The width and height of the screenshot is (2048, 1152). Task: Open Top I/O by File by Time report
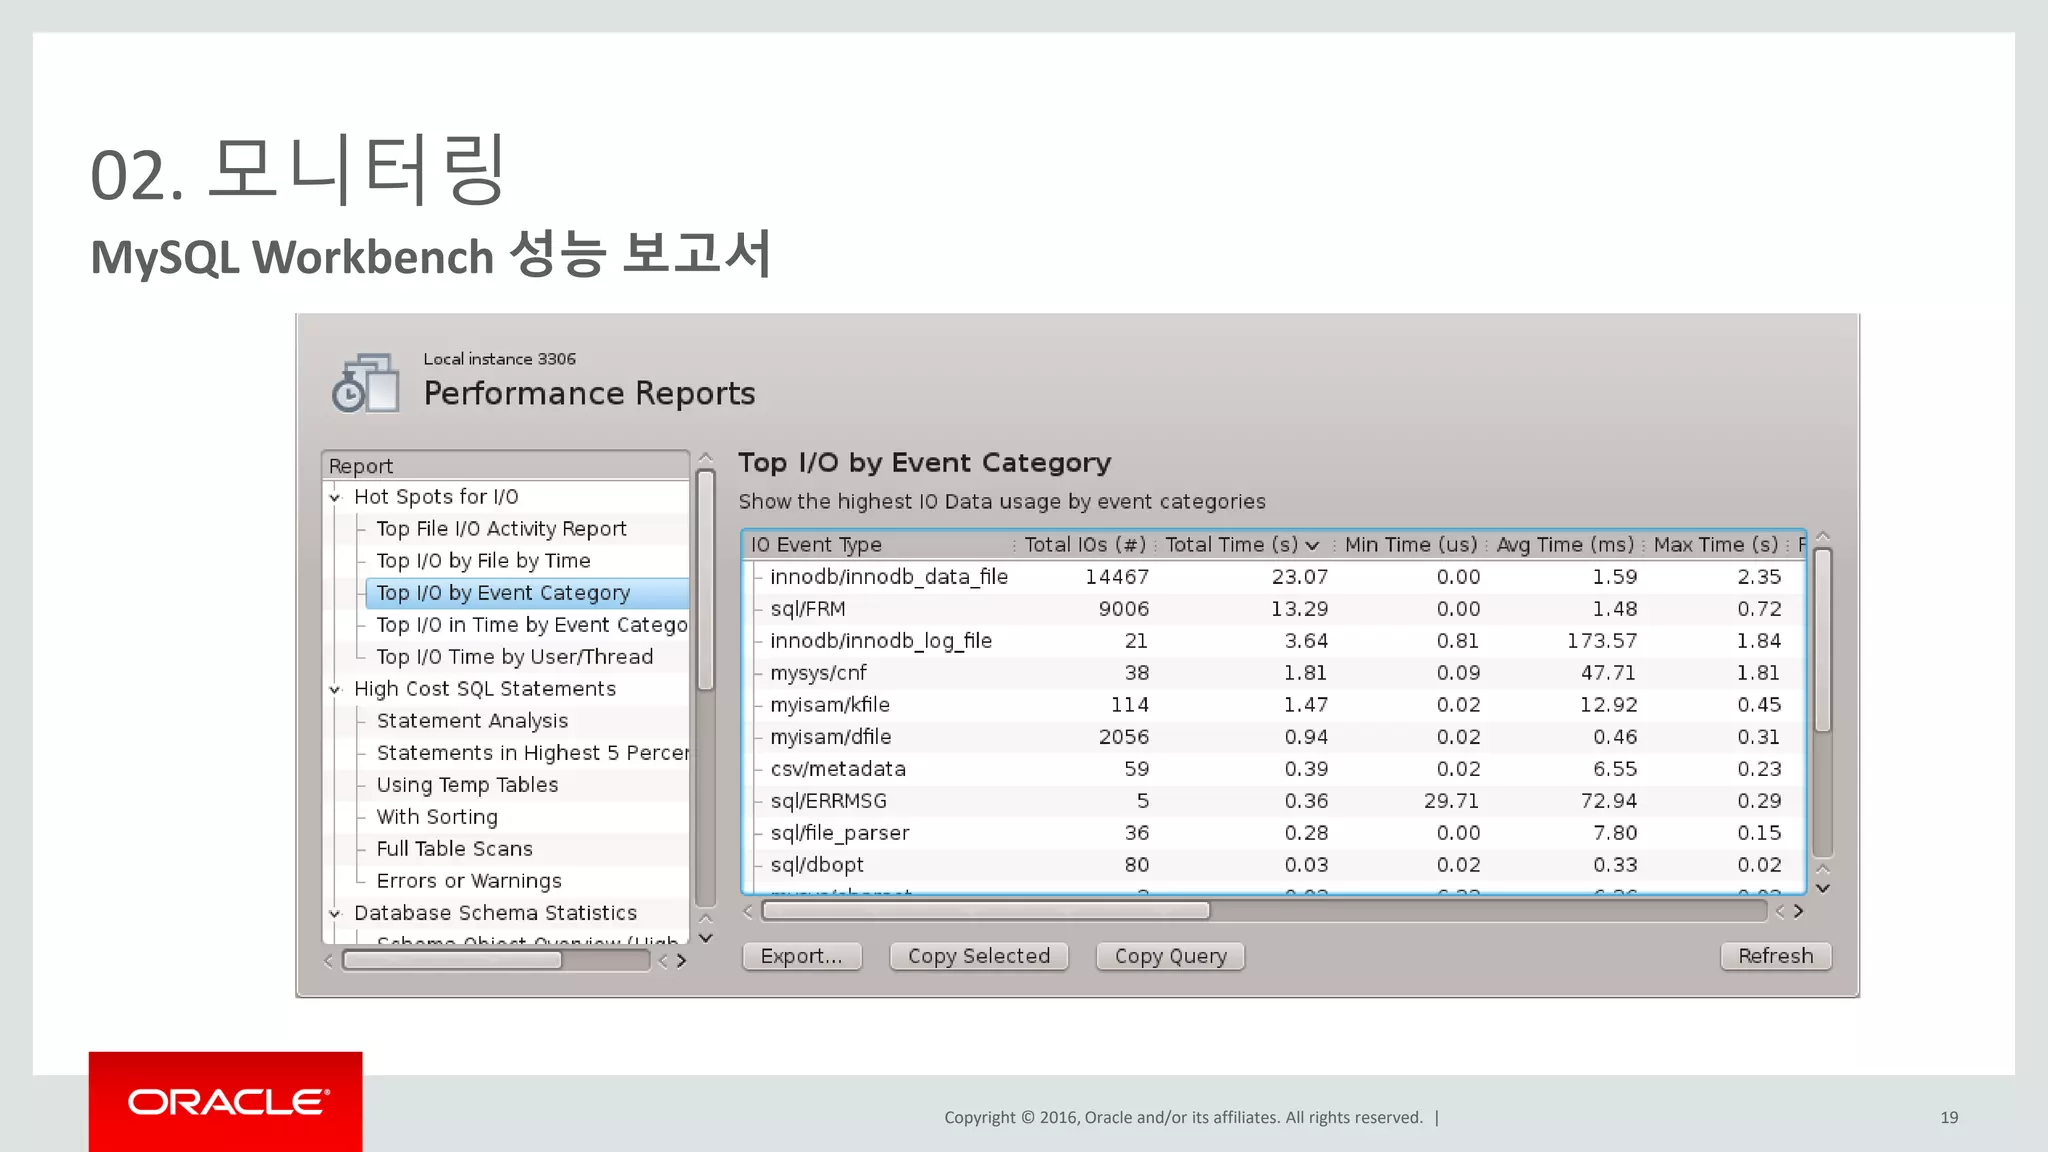tap(483, 561)
